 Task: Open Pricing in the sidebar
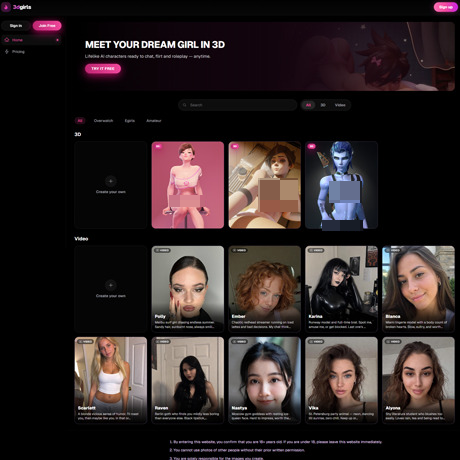[x=31, y=52]
